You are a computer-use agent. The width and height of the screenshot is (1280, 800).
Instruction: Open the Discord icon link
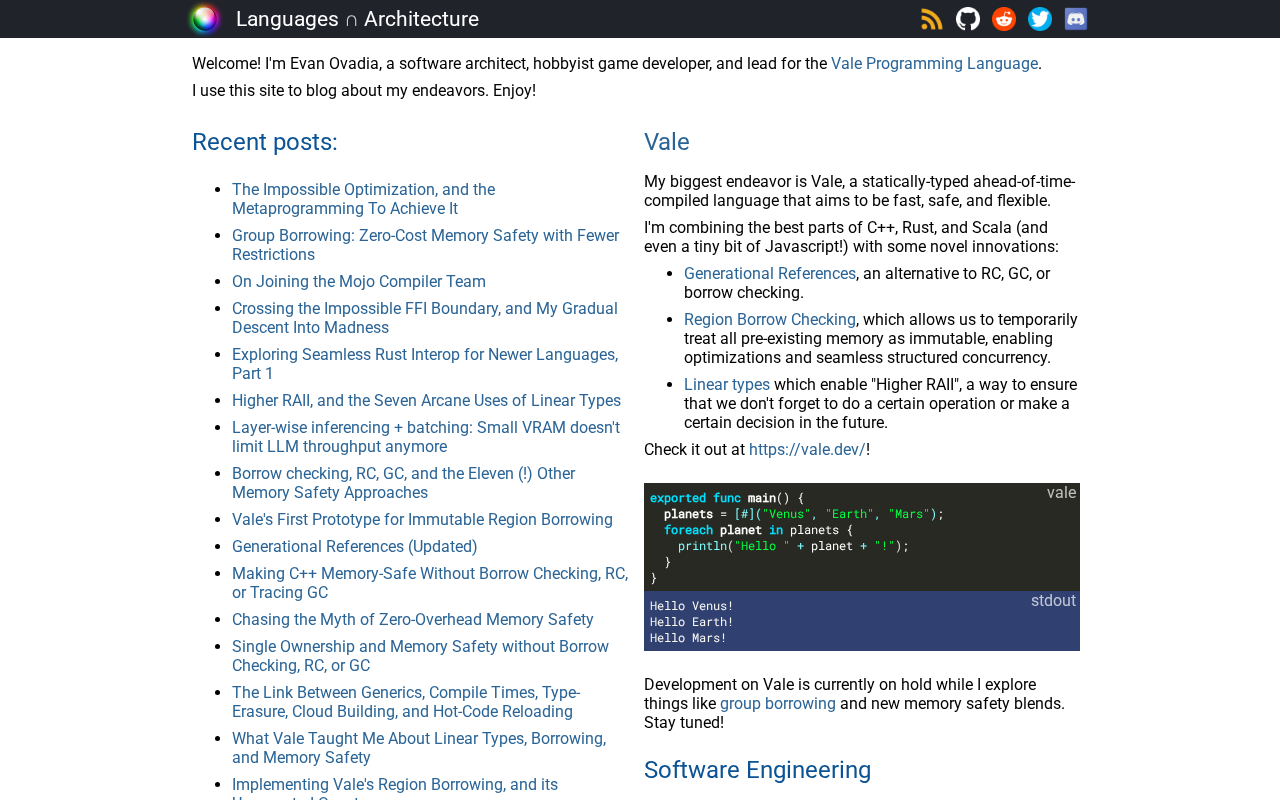click(x=1076, y=19)
